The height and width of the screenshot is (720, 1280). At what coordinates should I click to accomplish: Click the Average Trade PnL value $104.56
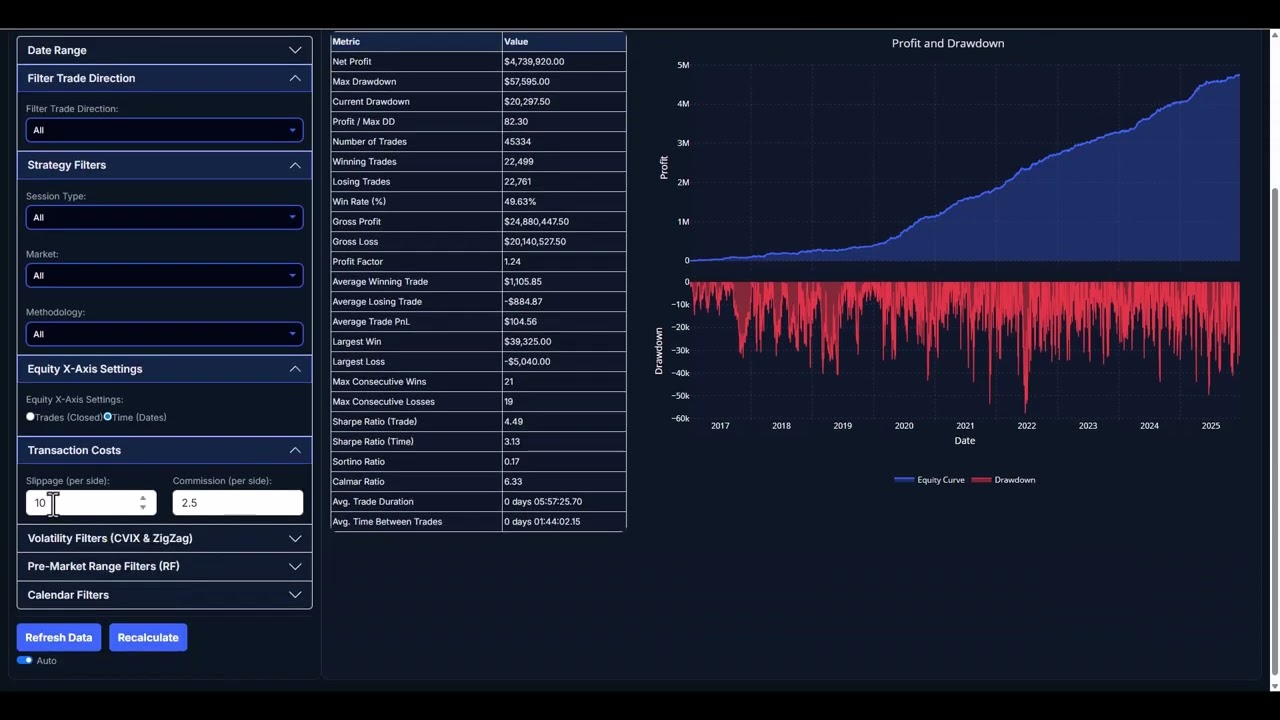(520, 322)
